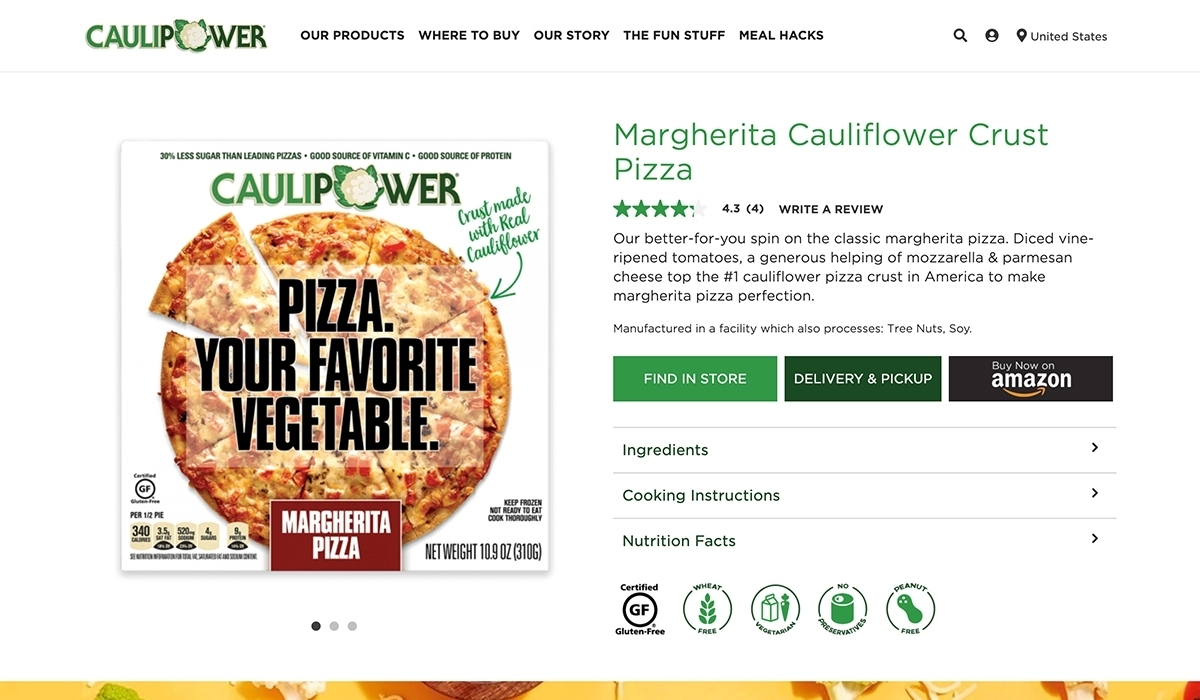Screen dimensions: 1200x700
Task: Open the search magnifier icon
Action: point(960,35)
